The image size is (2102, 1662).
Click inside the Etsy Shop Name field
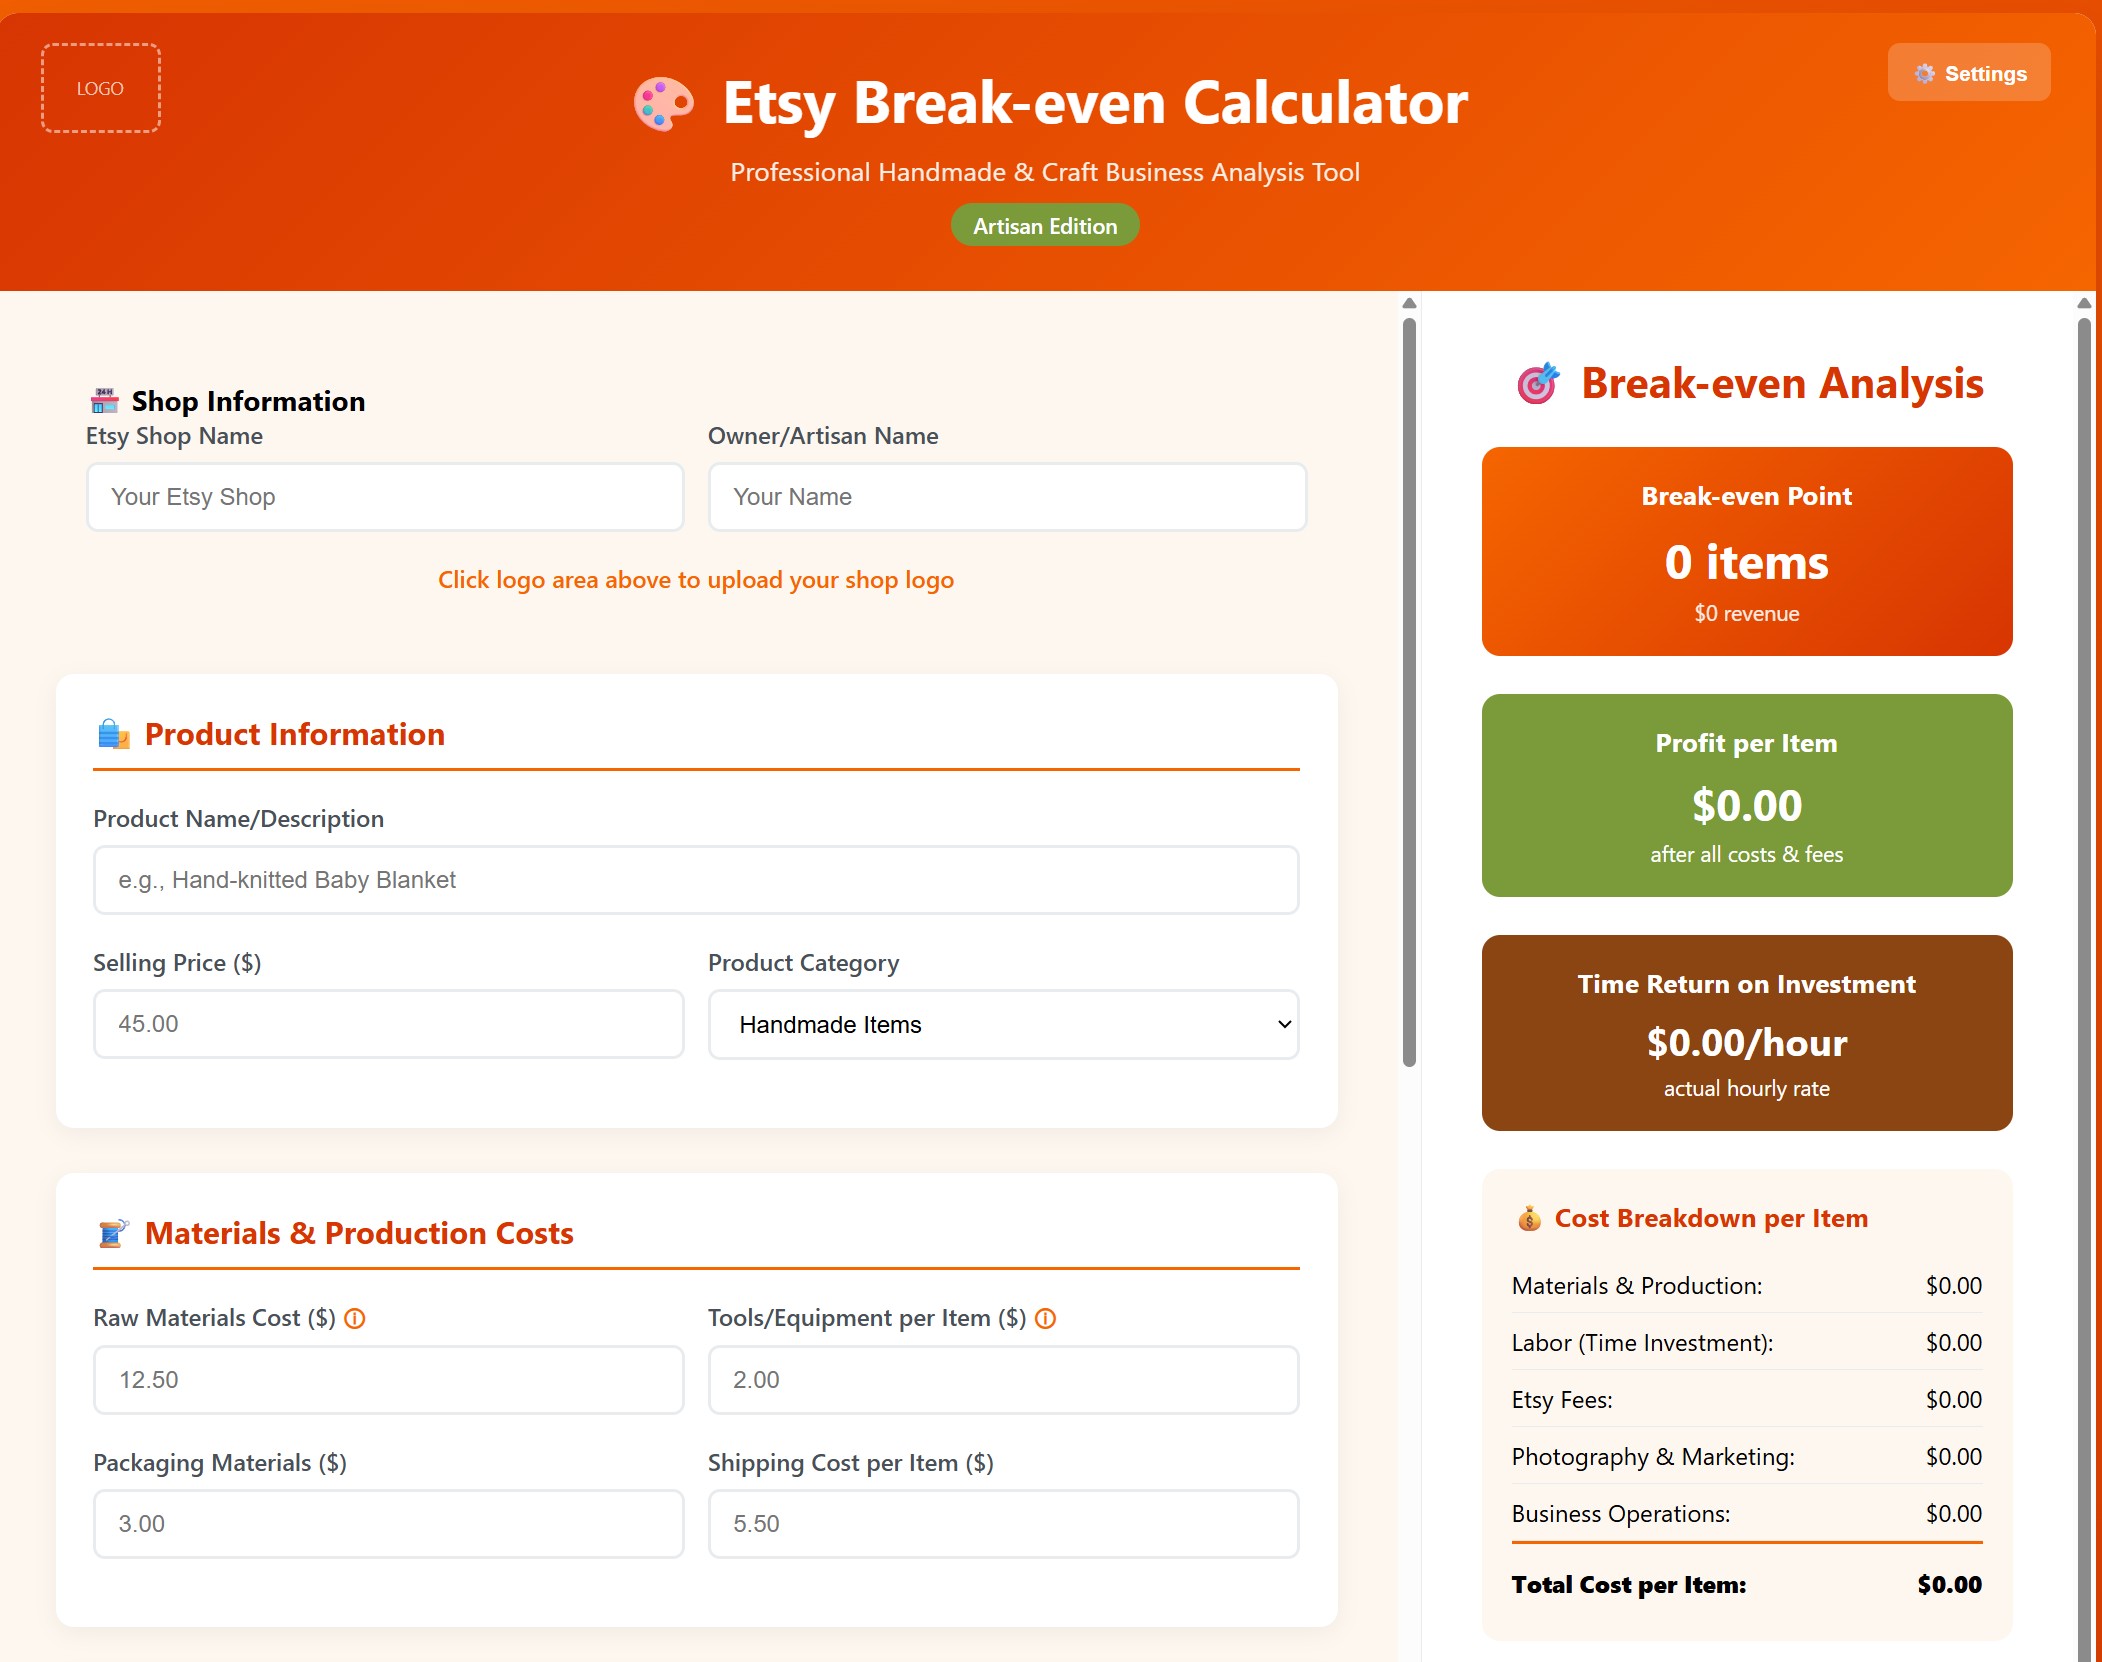(x=386, y=497)
